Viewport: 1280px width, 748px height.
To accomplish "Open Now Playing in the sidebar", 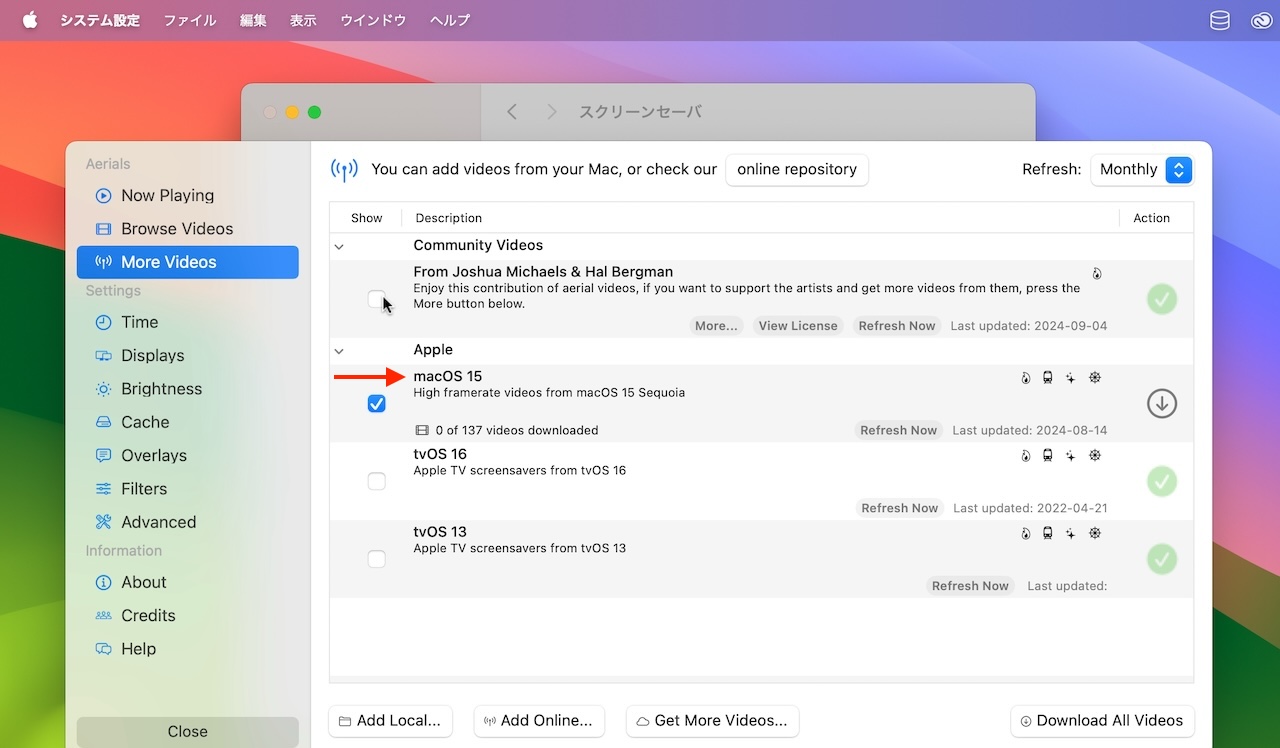I will (187, 195).
